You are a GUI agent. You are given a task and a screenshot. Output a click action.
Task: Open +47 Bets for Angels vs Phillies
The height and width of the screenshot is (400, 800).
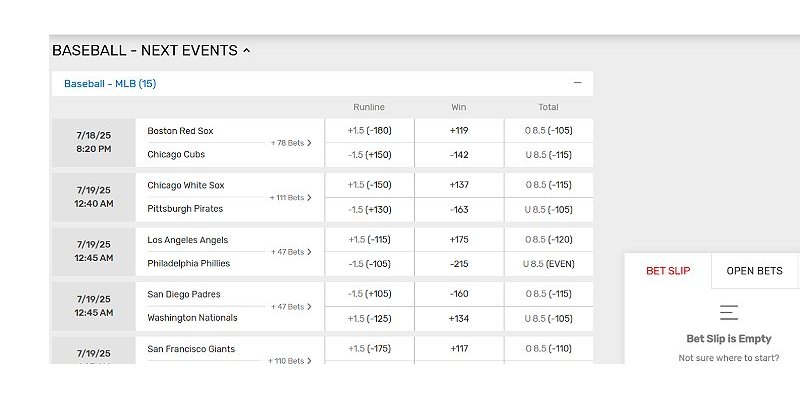[291, 252]
